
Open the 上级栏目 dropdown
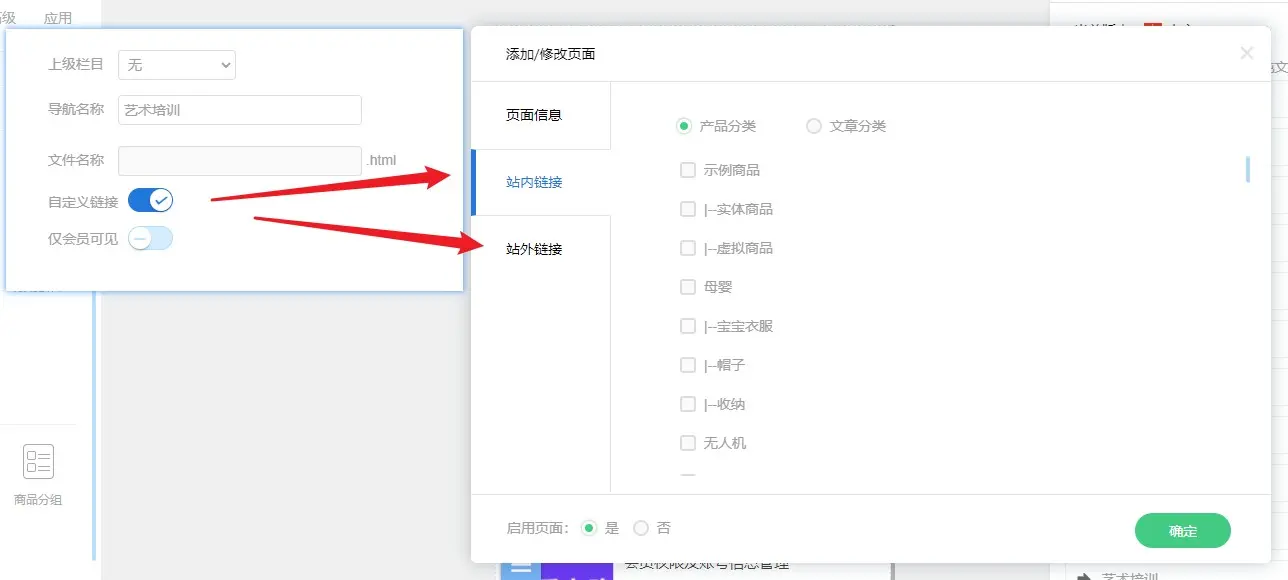177,65
